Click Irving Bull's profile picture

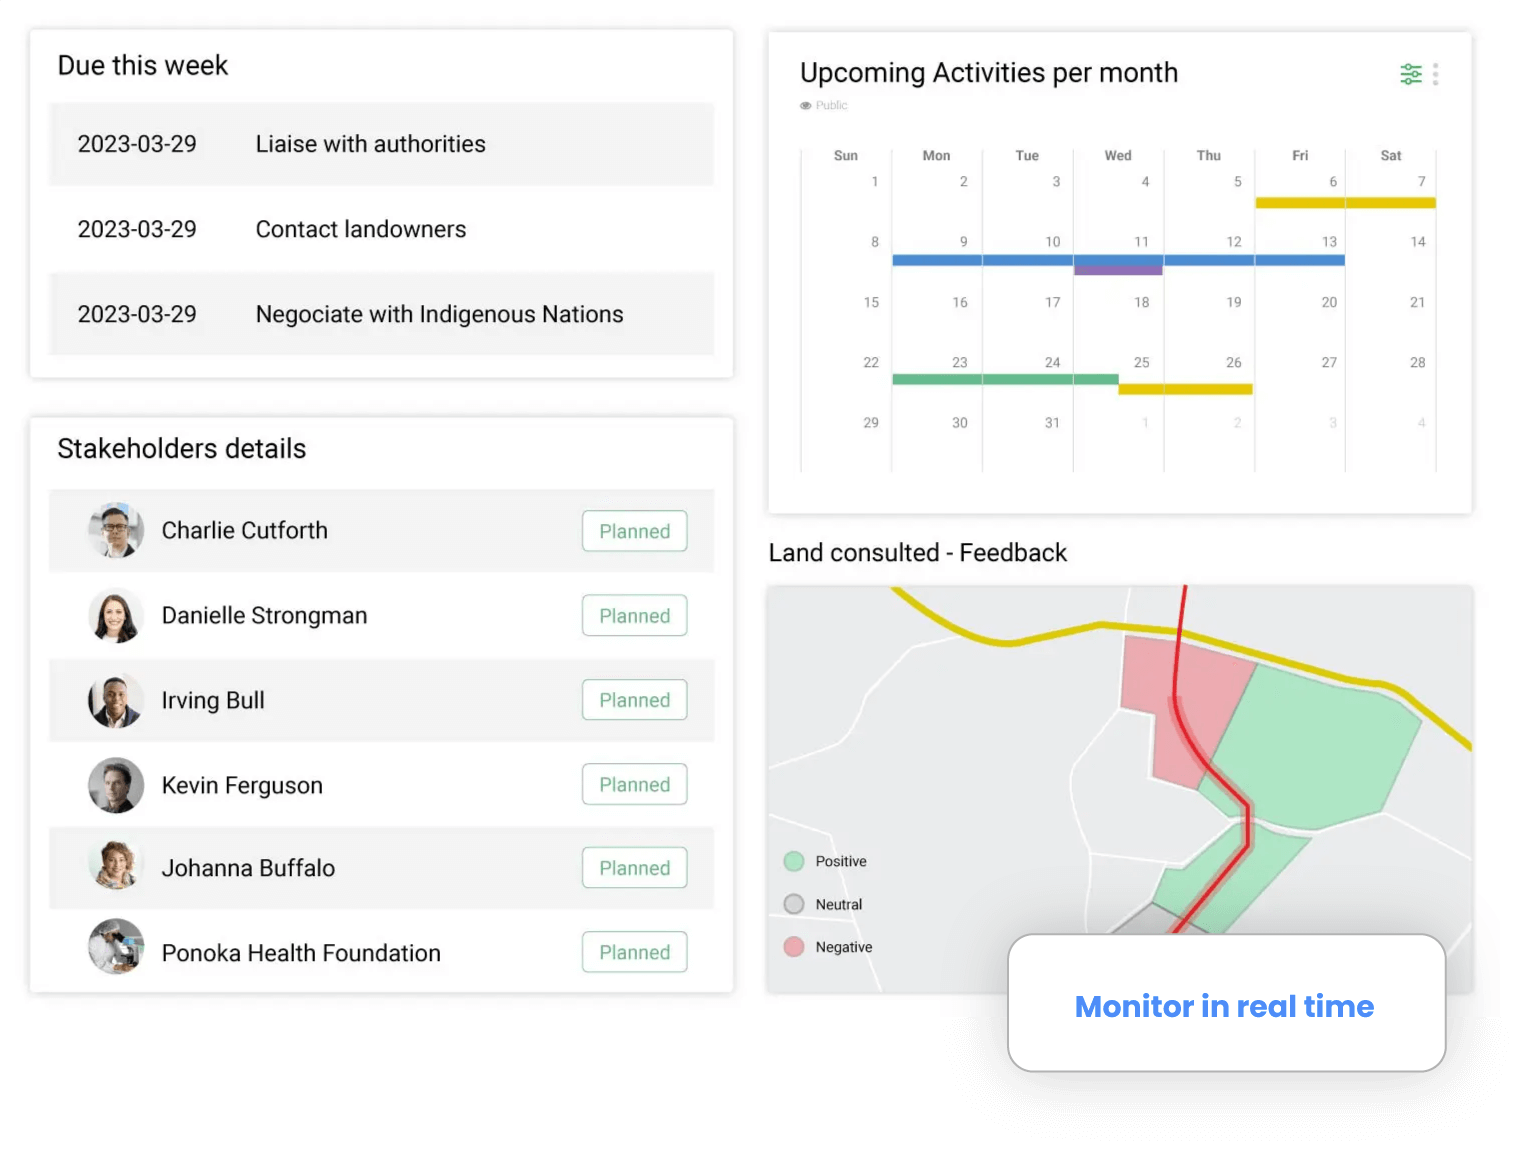click(x=116, y=700)
